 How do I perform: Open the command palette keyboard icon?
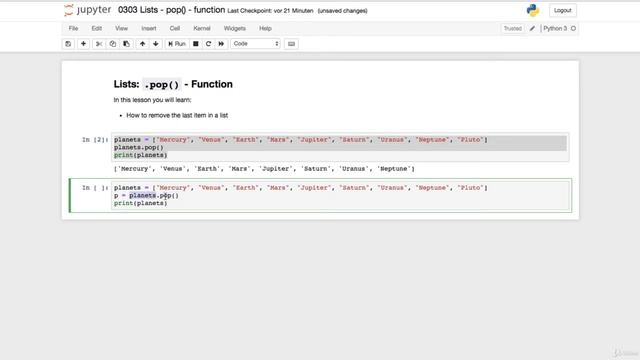tap(291, 44)
